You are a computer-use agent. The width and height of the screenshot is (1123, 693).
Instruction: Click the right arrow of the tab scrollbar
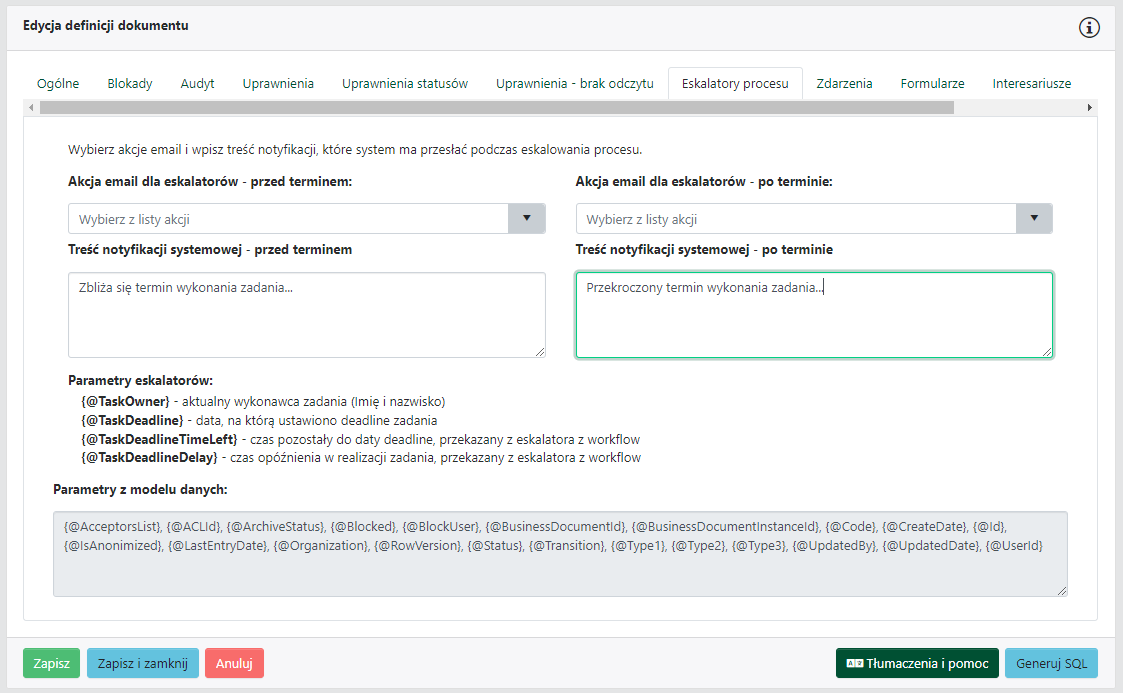1090,107
